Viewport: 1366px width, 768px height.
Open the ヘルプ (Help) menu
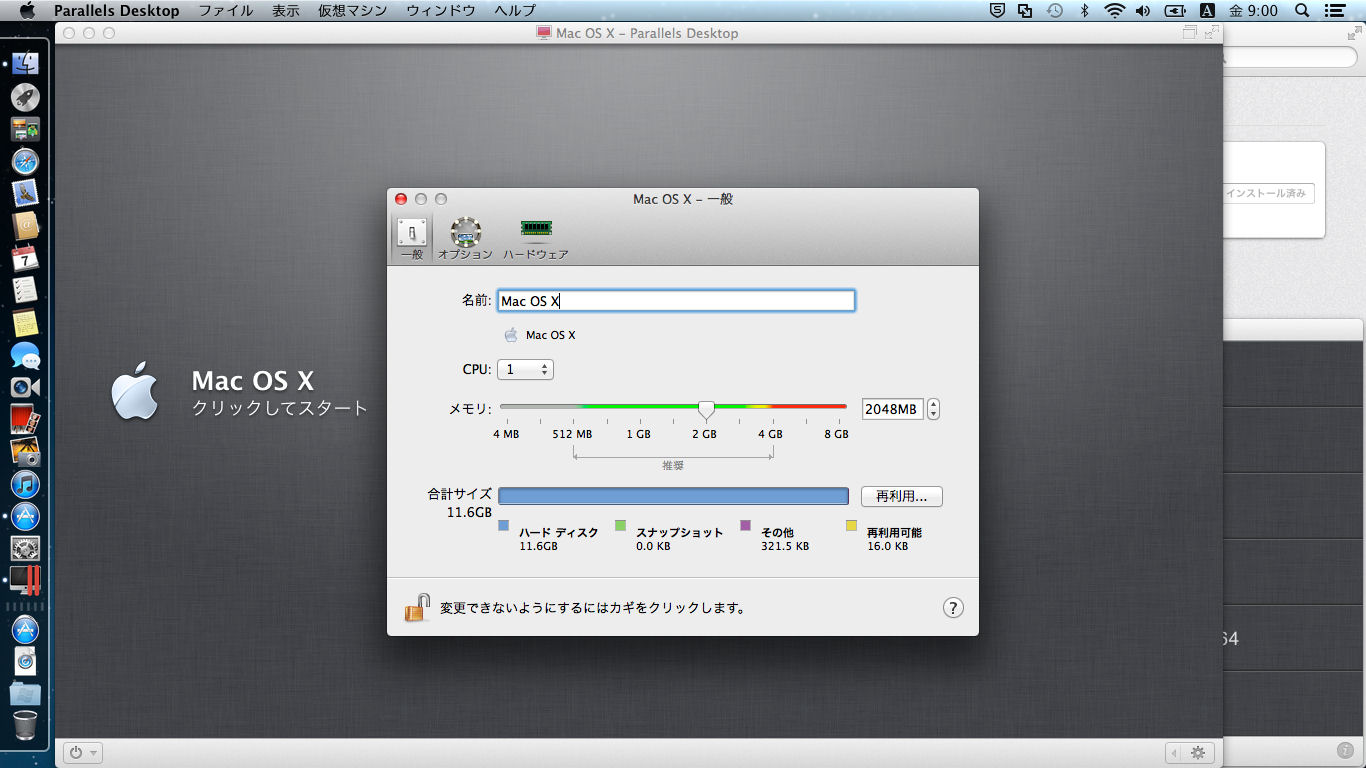pyautogui.click(x=515, y=11)
